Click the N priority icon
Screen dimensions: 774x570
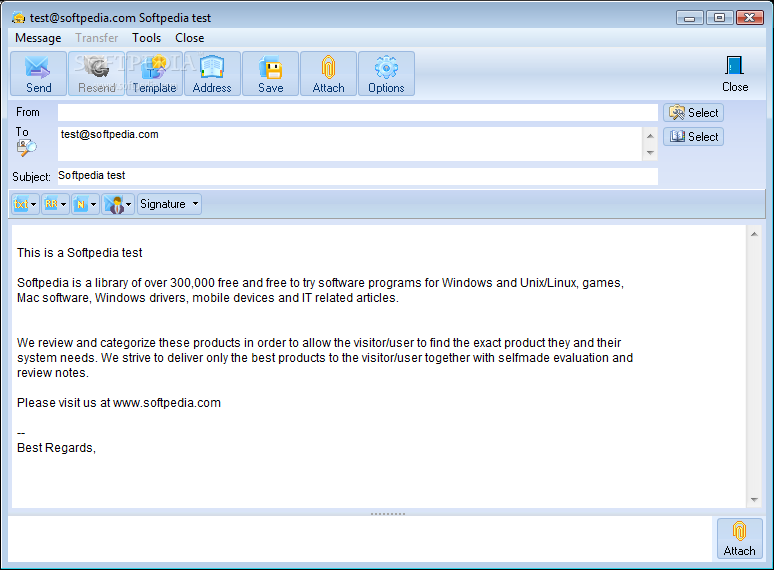[x=80, y=204]
